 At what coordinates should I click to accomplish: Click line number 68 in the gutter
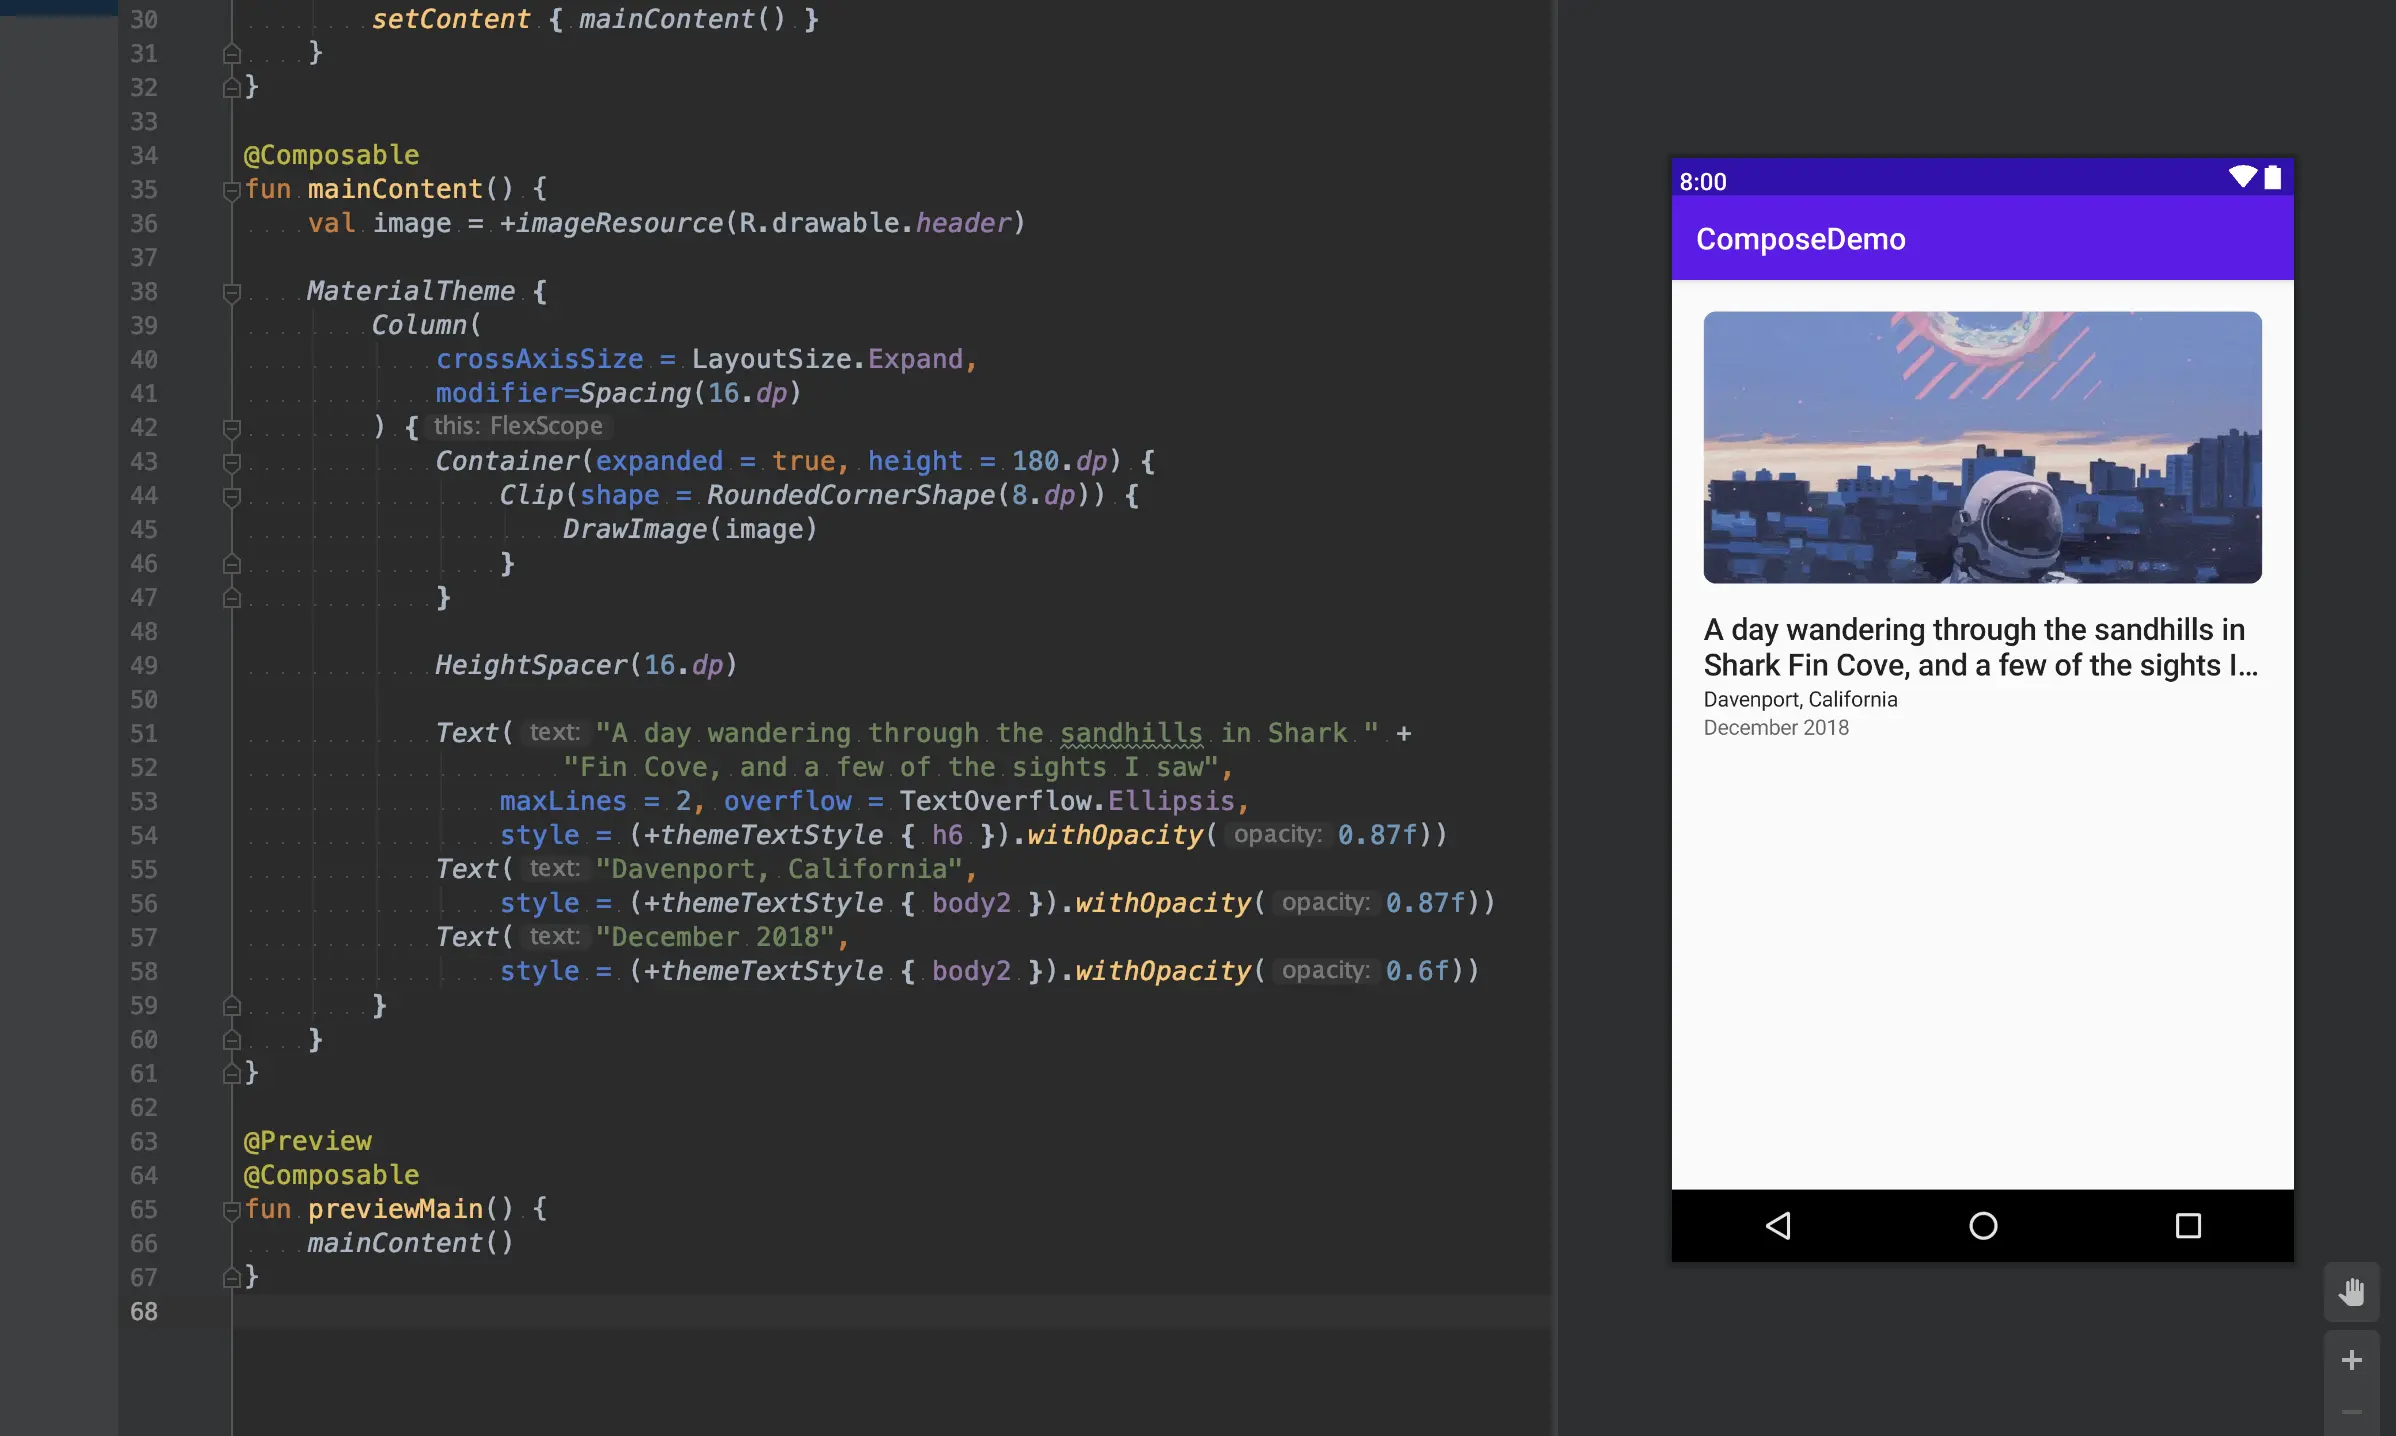[144, 1311]
